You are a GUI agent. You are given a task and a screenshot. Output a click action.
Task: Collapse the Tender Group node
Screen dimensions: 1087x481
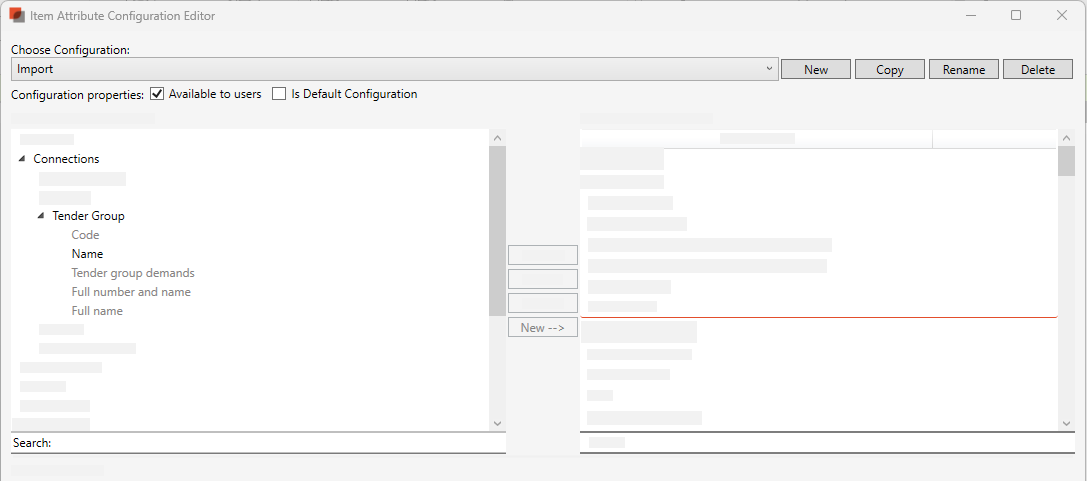point(42,216)
